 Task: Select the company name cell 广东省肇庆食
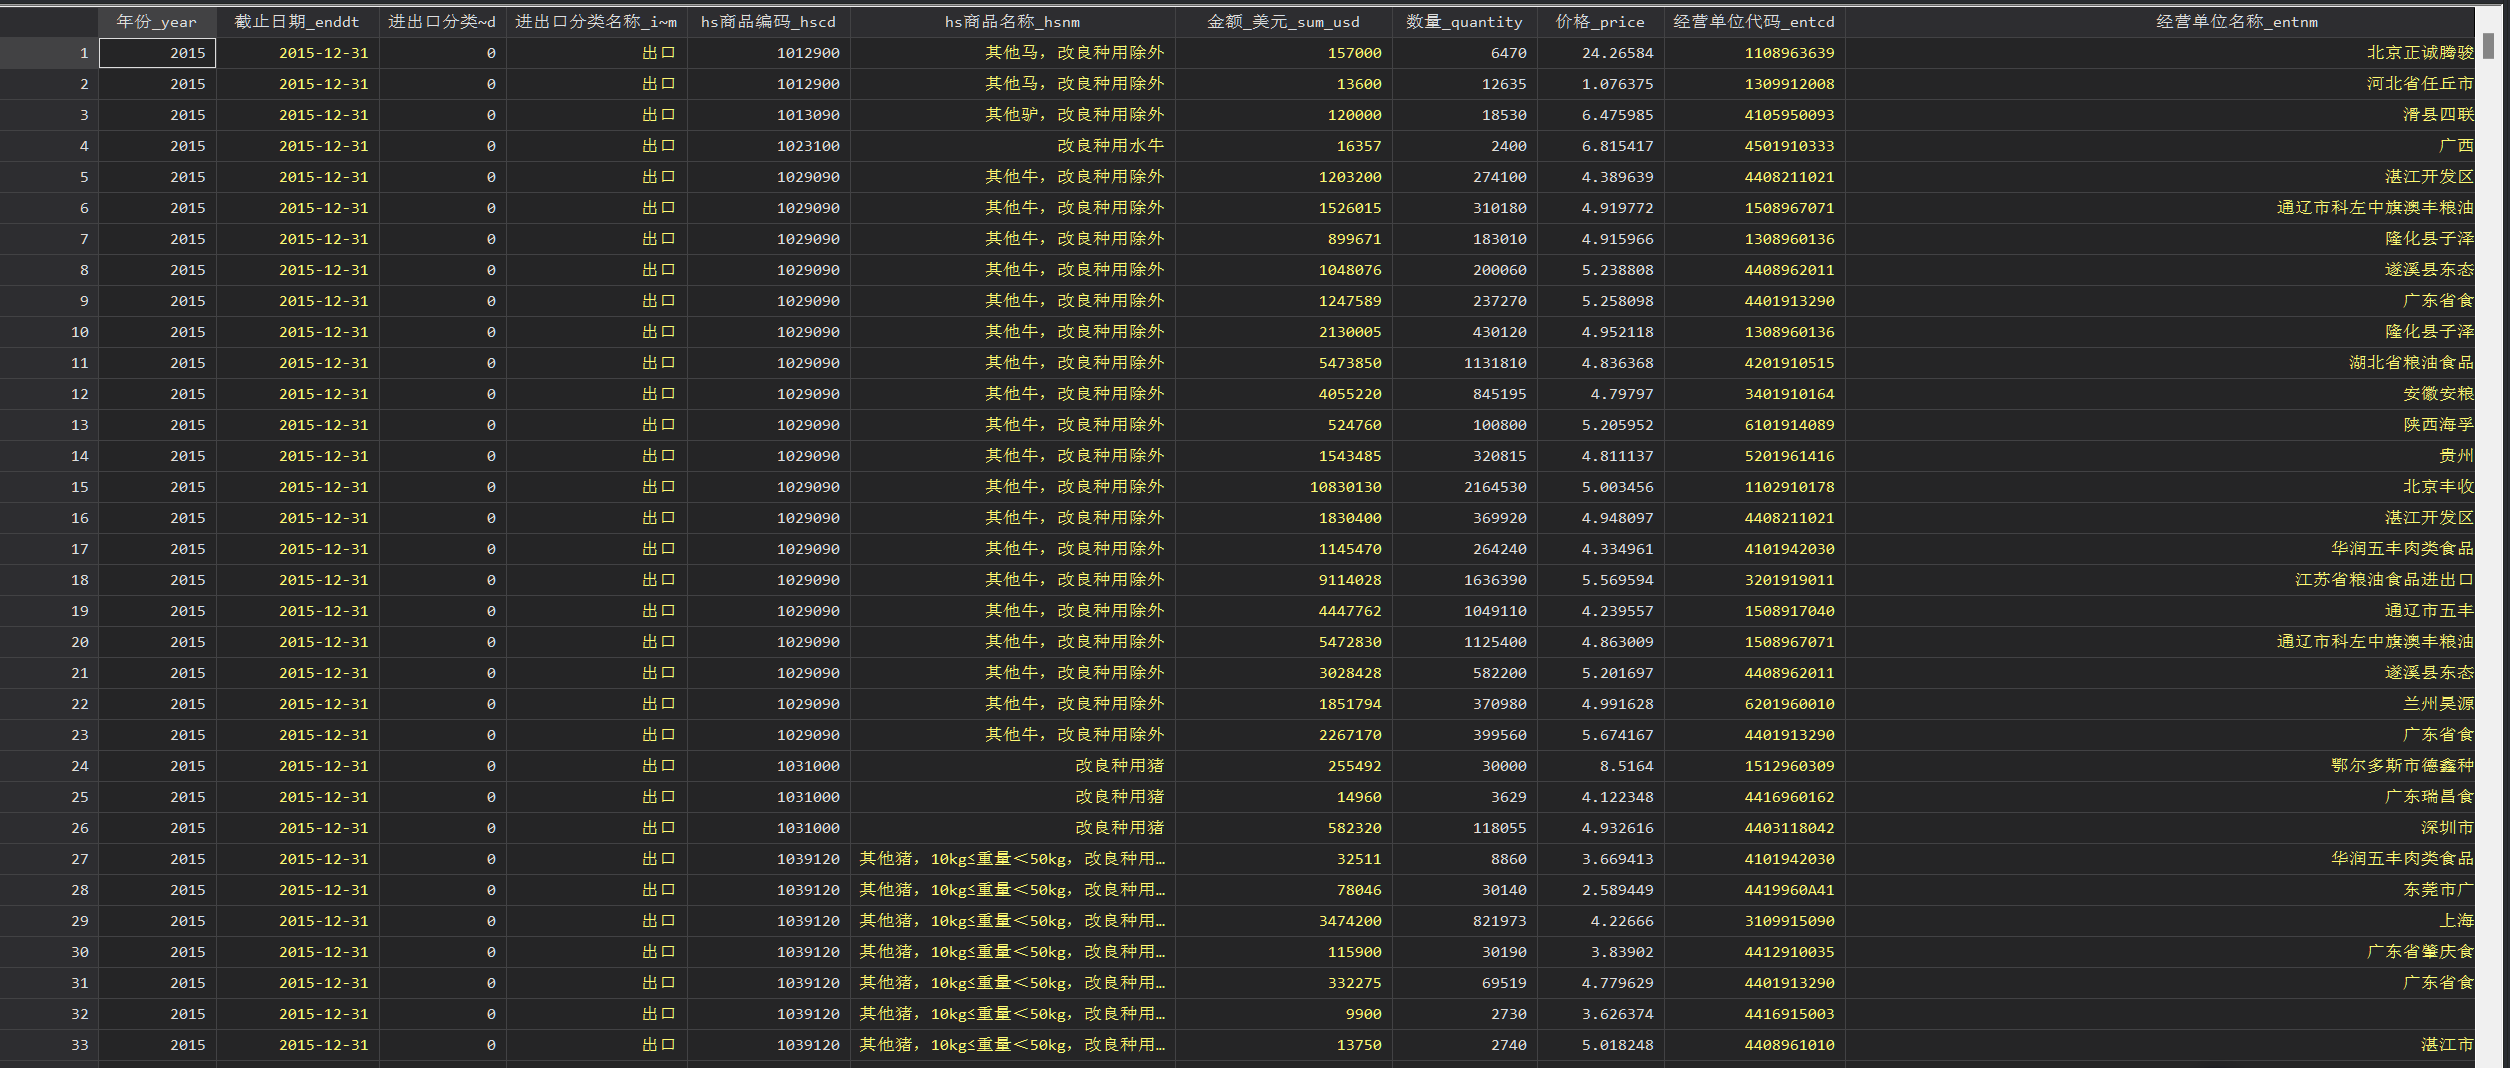coord(2160,952)
